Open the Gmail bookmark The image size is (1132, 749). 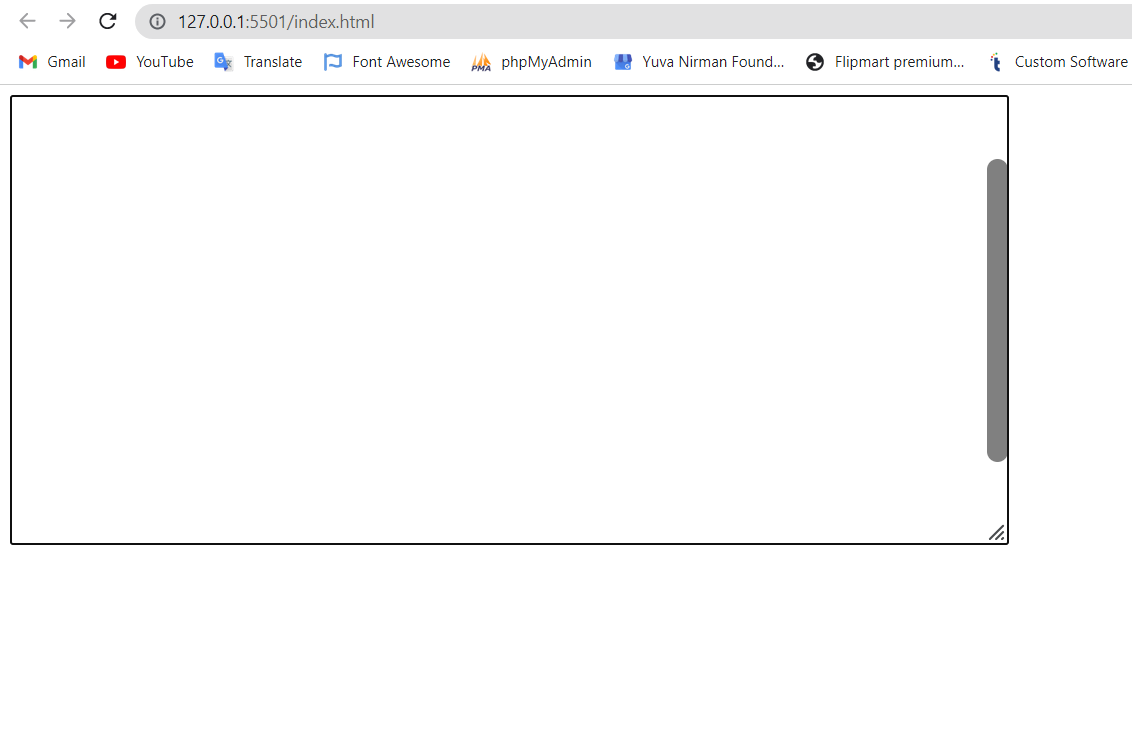click(x=51, y=61)
